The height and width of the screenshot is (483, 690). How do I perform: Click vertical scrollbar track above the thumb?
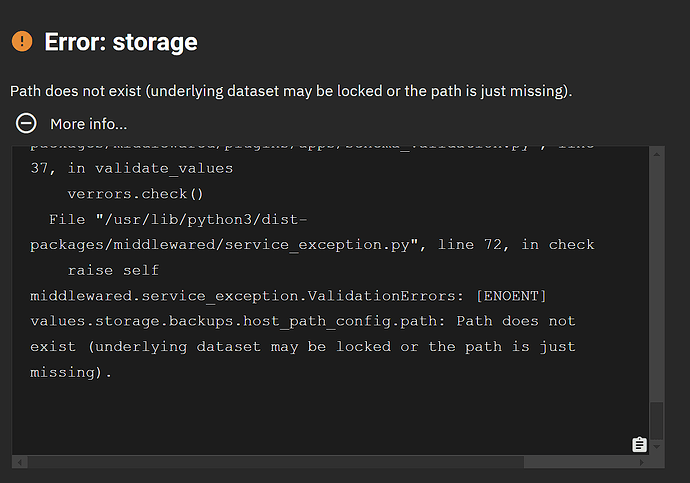[x=657, y=281]
